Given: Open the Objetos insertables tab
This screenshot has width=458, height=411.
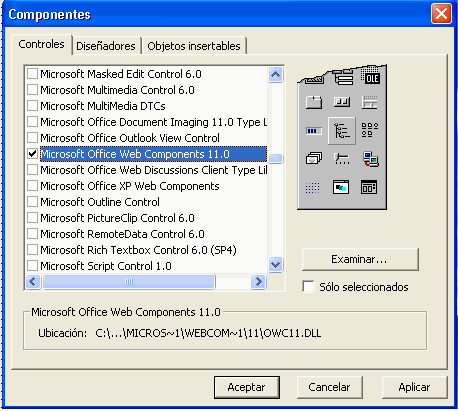Looking at the screenshot, I should 194,46.
